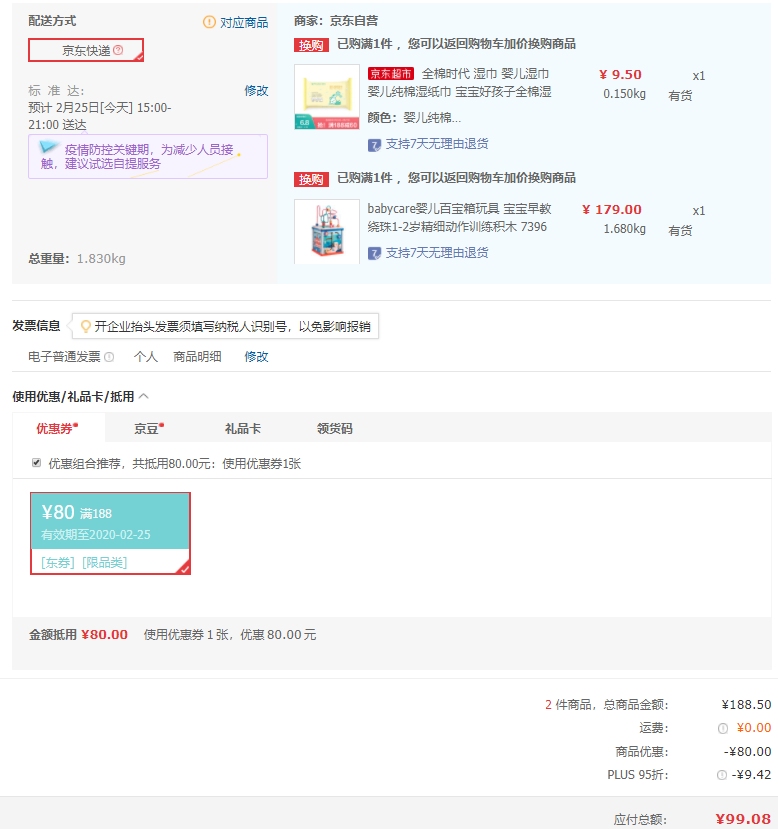
Task: Click the 商品明细 invoice content text
Action: click(197, 357)
